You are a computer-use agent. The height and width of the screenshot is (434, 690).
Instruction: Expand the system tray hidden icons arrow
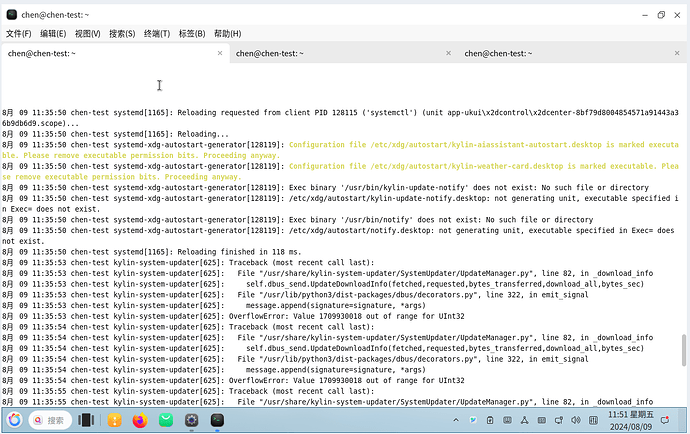click(x=456, y=420)
